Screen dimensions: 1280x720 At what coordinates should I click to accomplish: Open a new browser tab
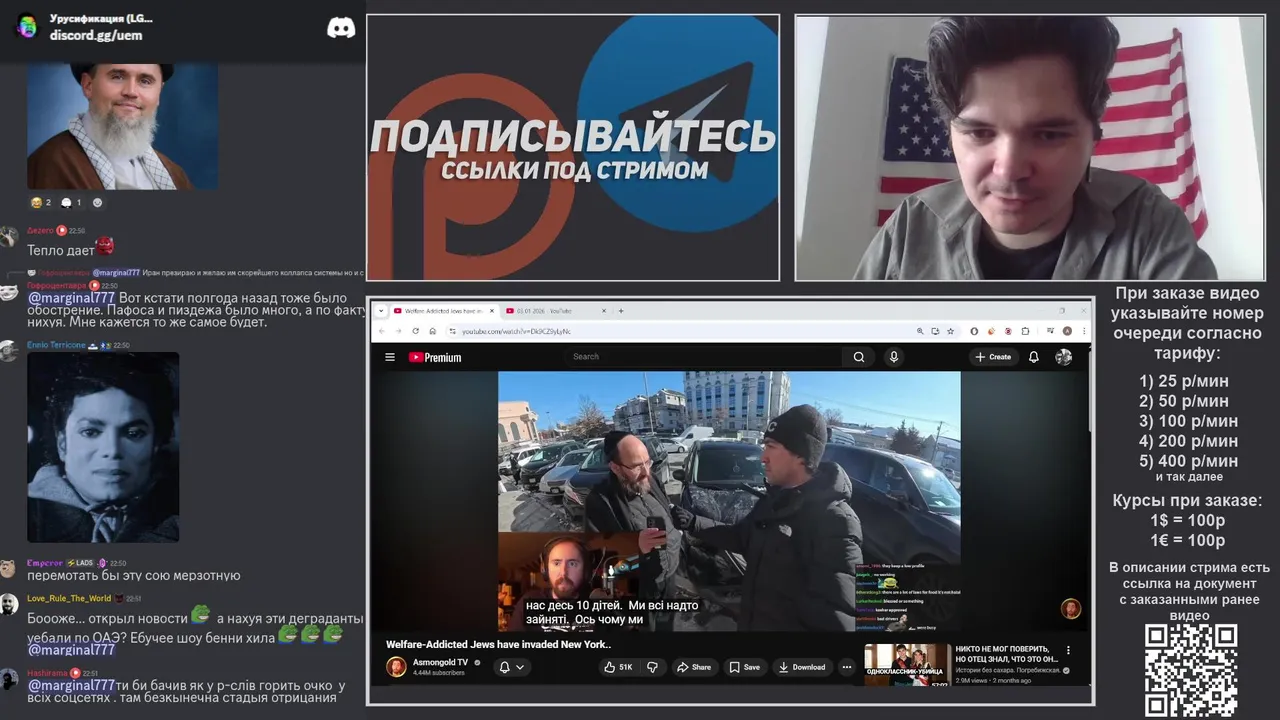[621, 311]
